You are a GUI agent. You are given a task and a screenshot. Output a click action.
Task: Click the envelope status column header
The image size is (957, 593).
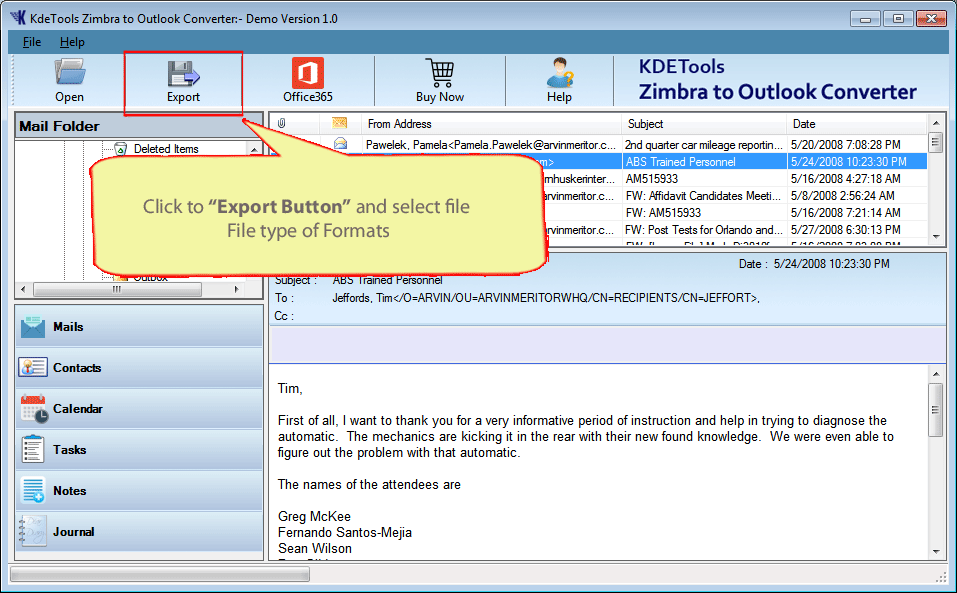[x=339, y=124]
